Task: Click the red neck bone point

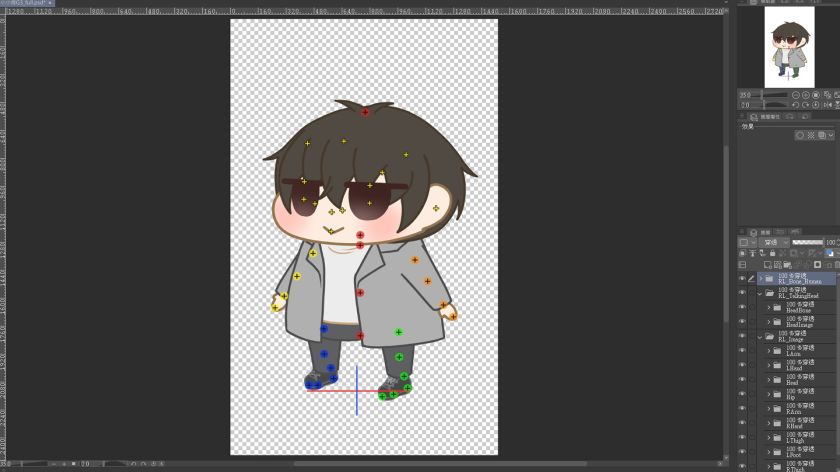Action: (360, 245)
